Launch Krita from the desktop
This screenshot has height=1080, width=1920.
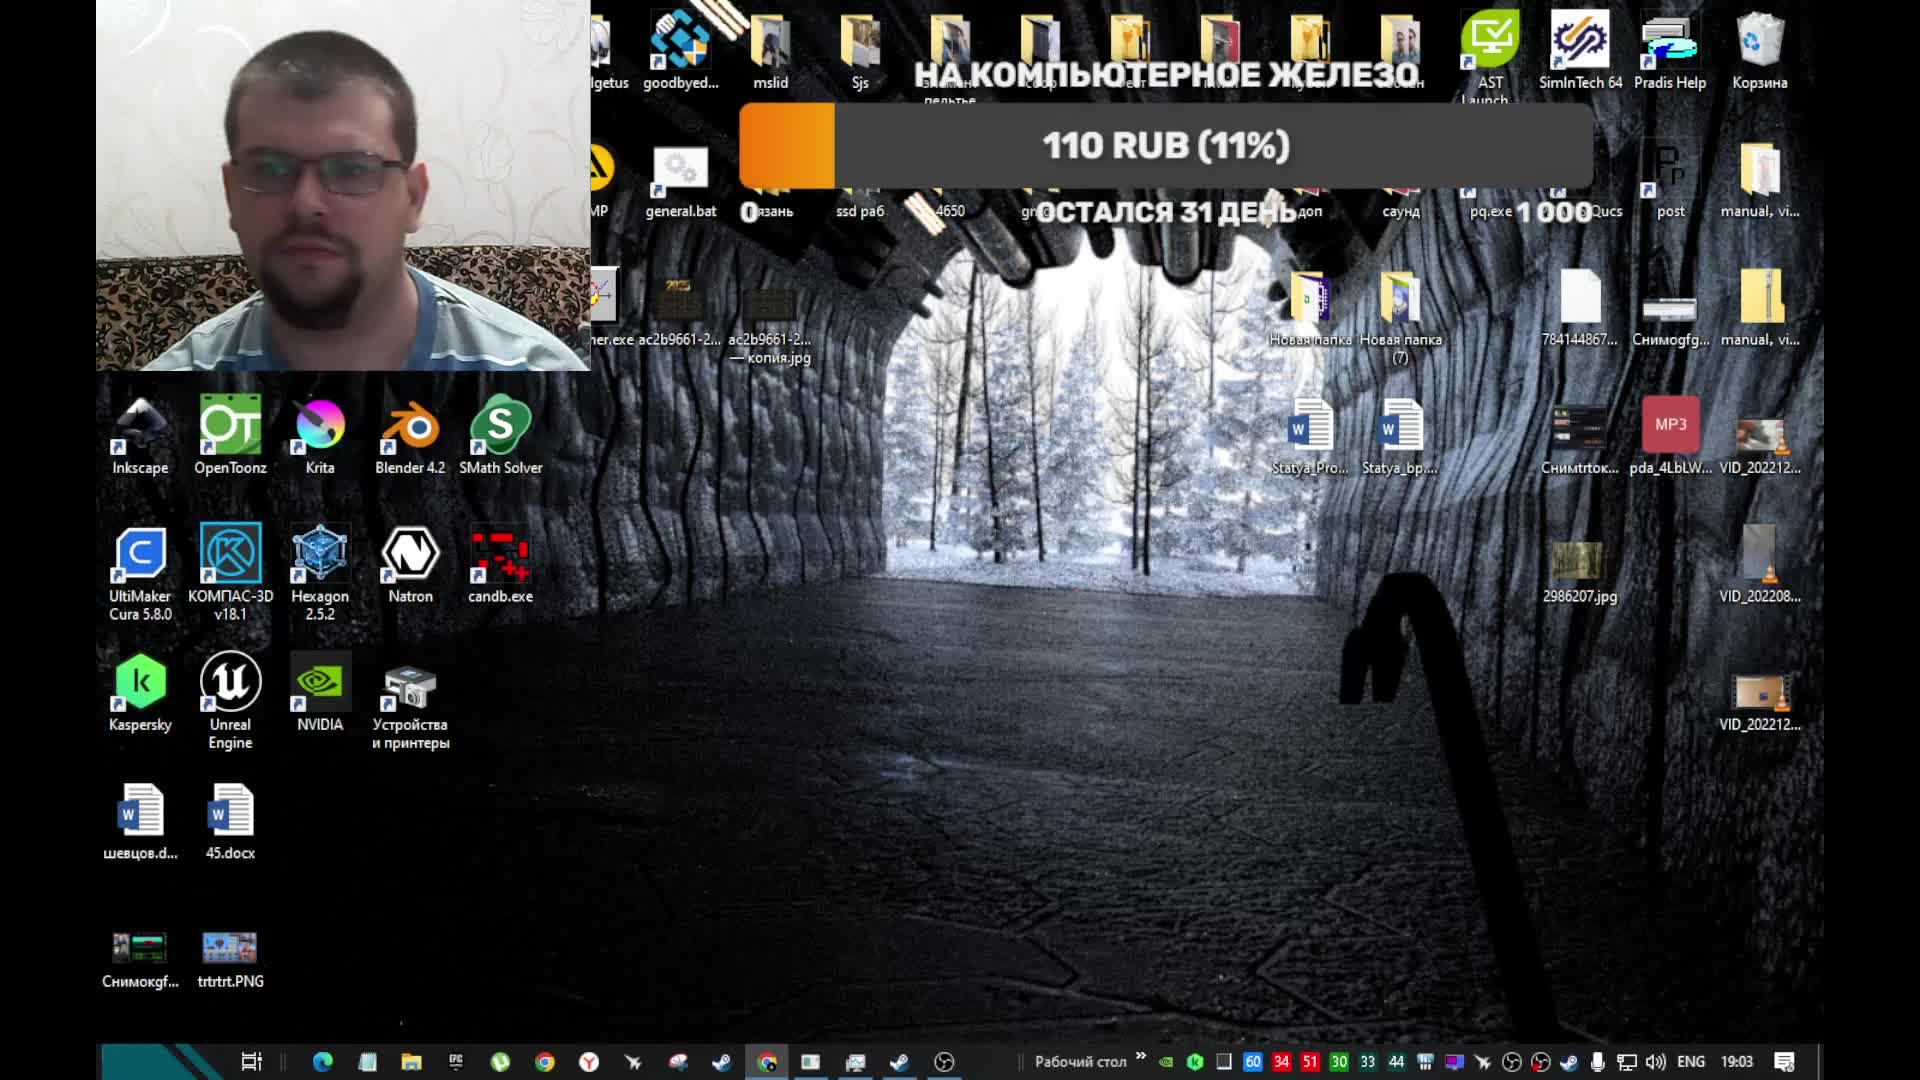(x=320, y=430)
